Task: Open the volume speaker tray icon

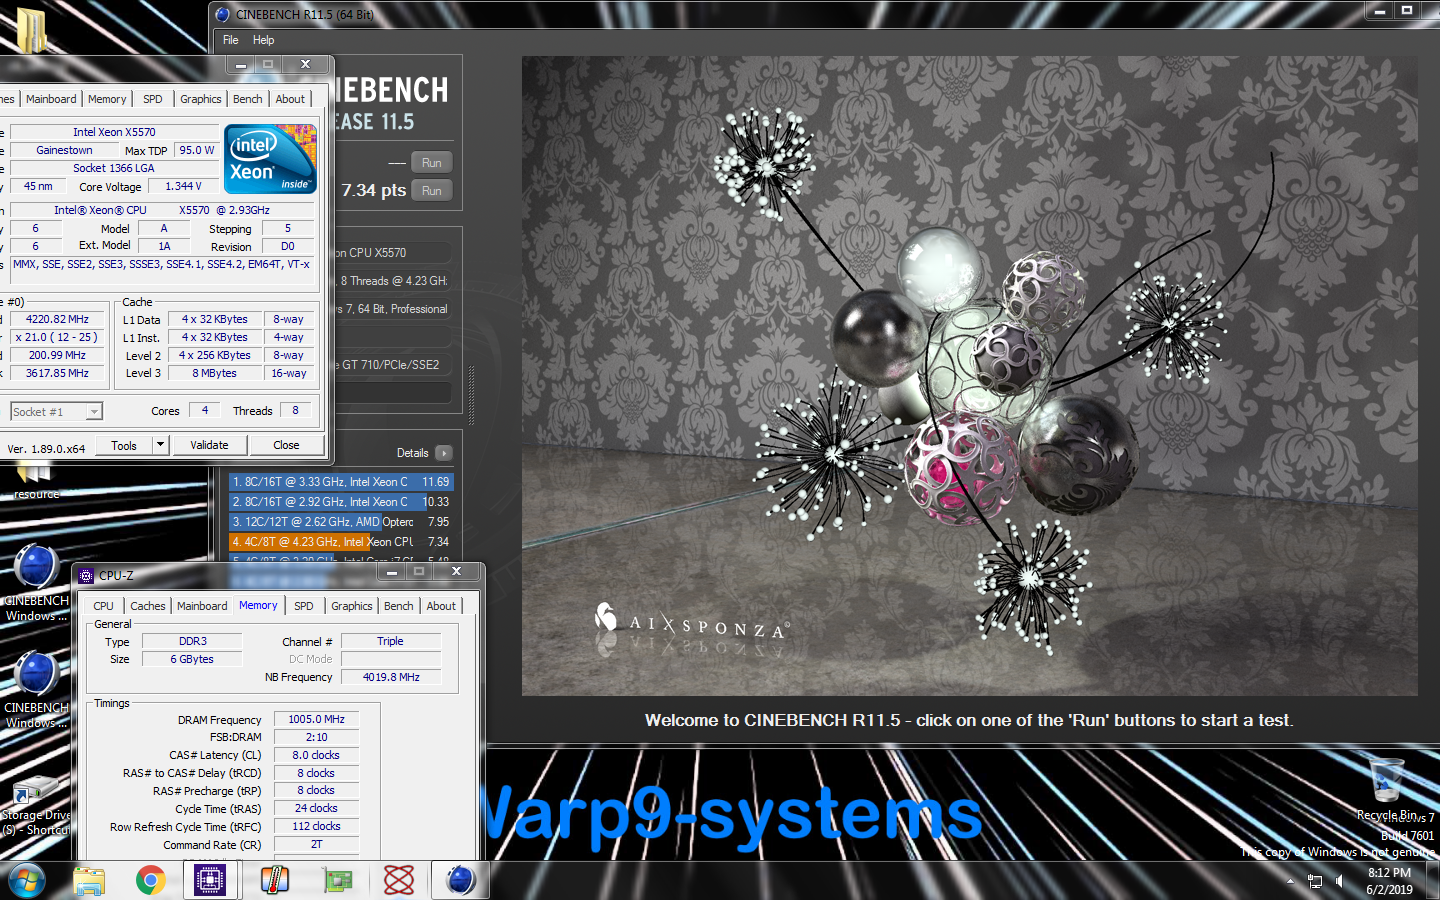Action: tap(1339, 881)
